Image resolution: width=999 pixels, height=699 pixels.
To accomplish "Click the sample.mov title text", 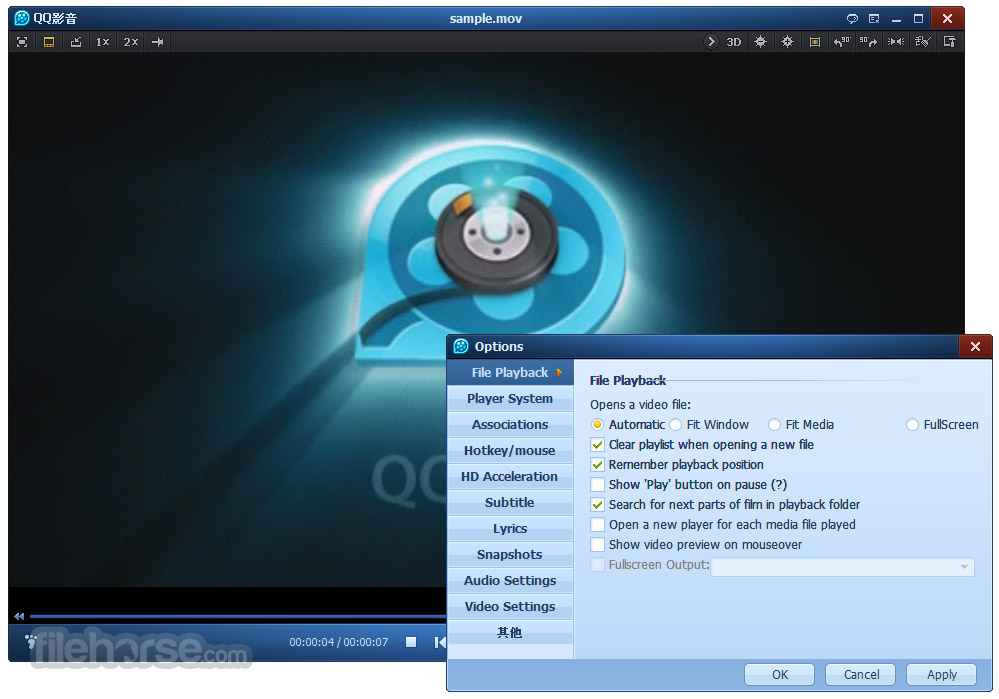I will tap(486, 18).
